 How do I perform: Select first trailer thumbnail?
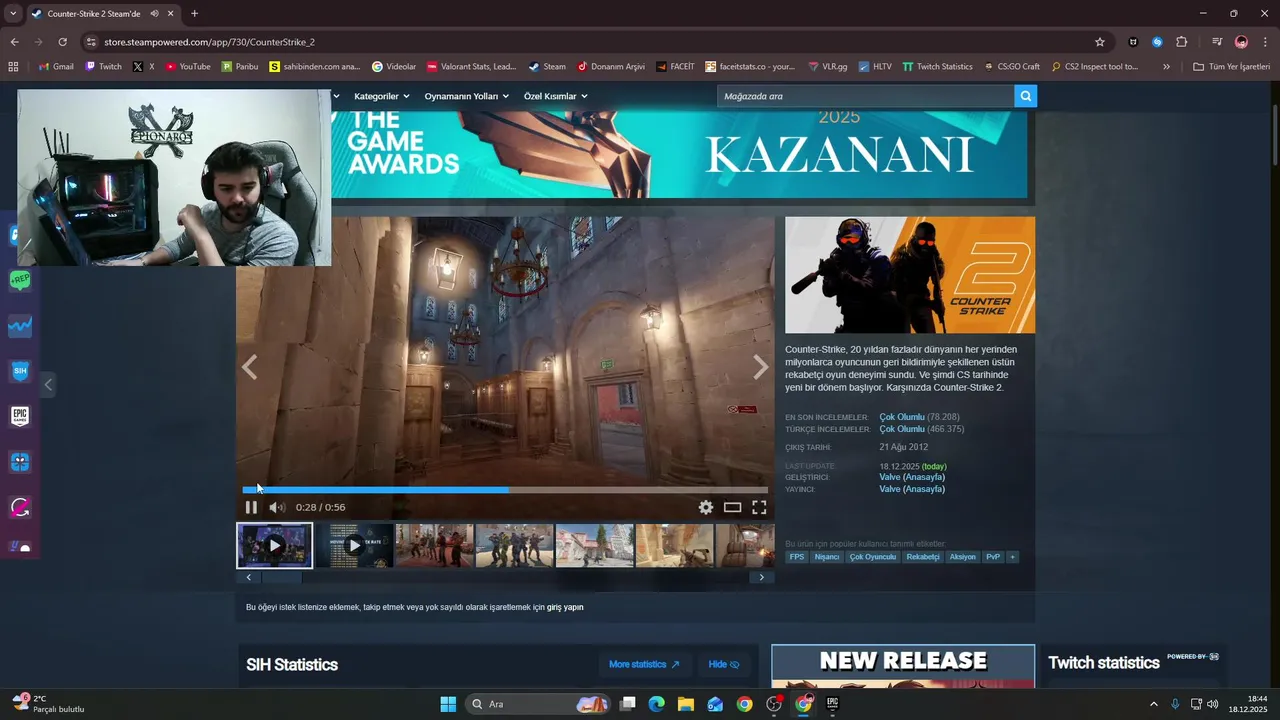point(275,546)
